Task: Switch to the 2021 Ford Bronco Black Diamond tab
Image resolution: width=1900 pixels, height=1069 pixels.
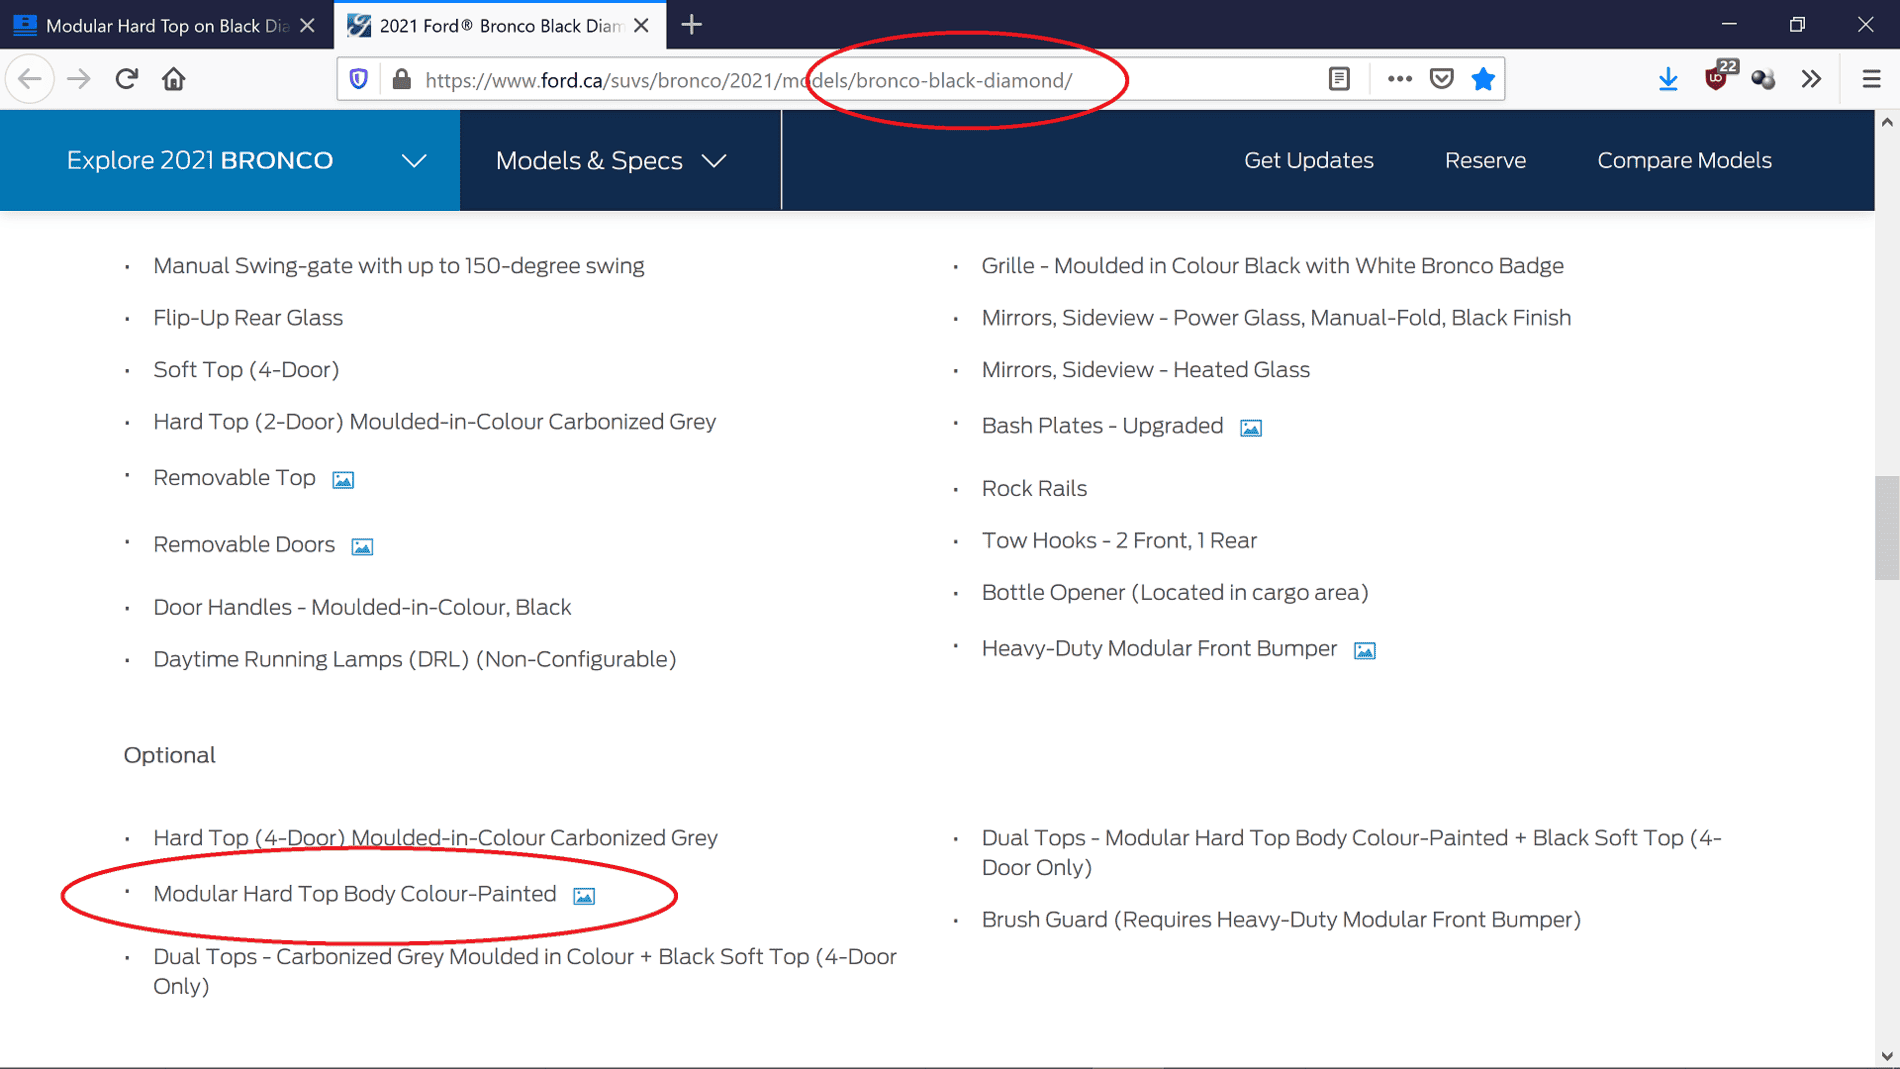Action: tap(498, 25)
